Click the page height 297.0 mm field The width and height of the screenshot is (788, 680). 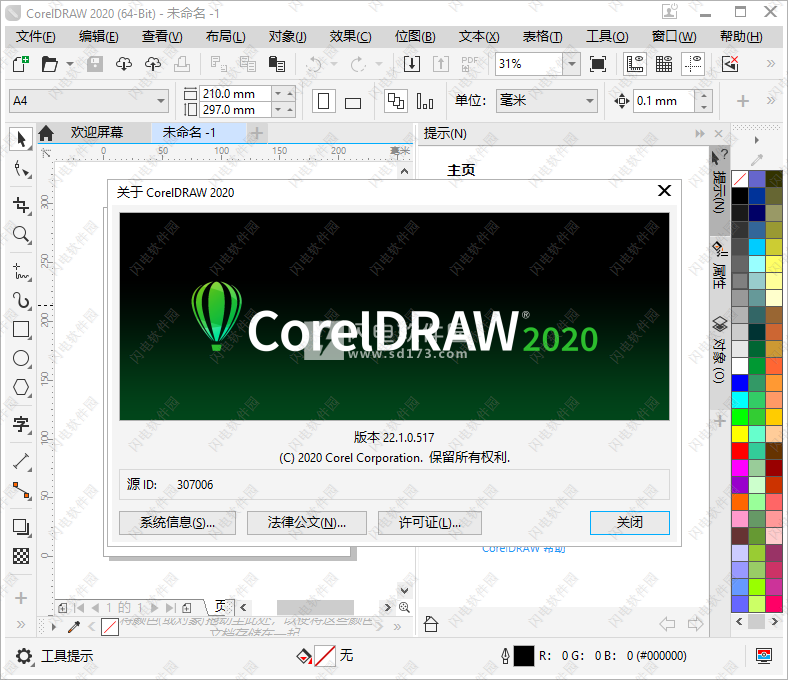pyautogui.click(x=235, y=110)
